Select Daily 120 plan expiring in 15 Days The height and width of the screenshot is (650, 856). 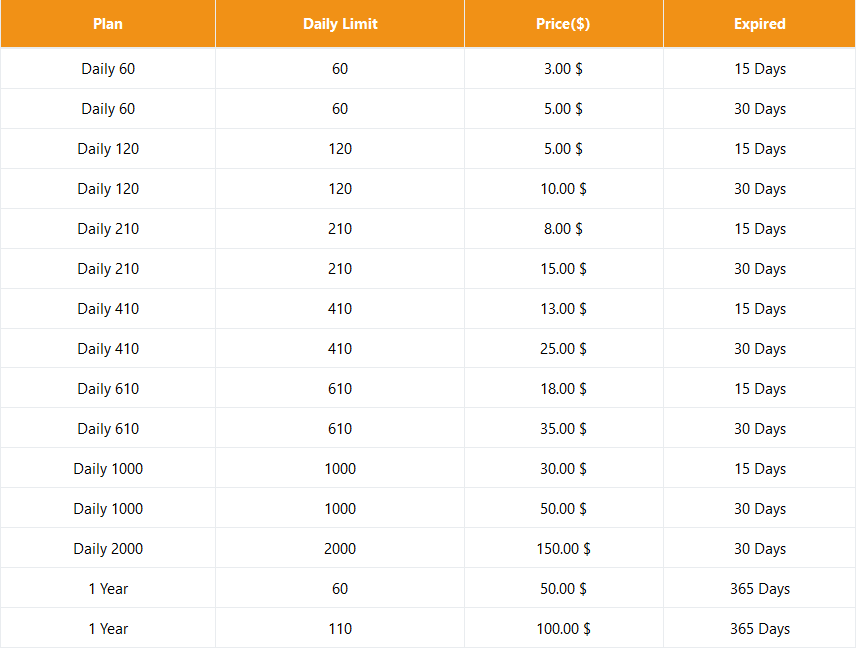[x=108, y=149]
